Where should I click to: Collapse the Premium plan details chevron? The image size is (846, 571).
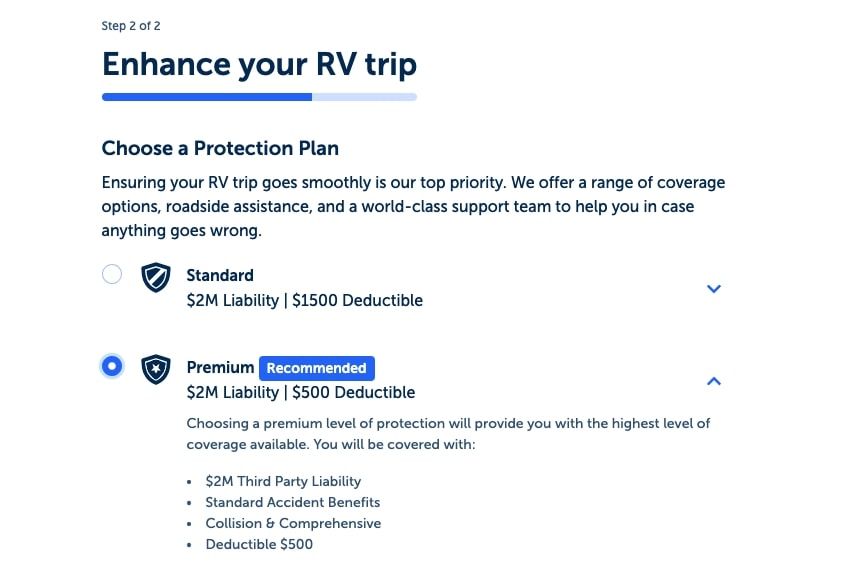point(713,381)
